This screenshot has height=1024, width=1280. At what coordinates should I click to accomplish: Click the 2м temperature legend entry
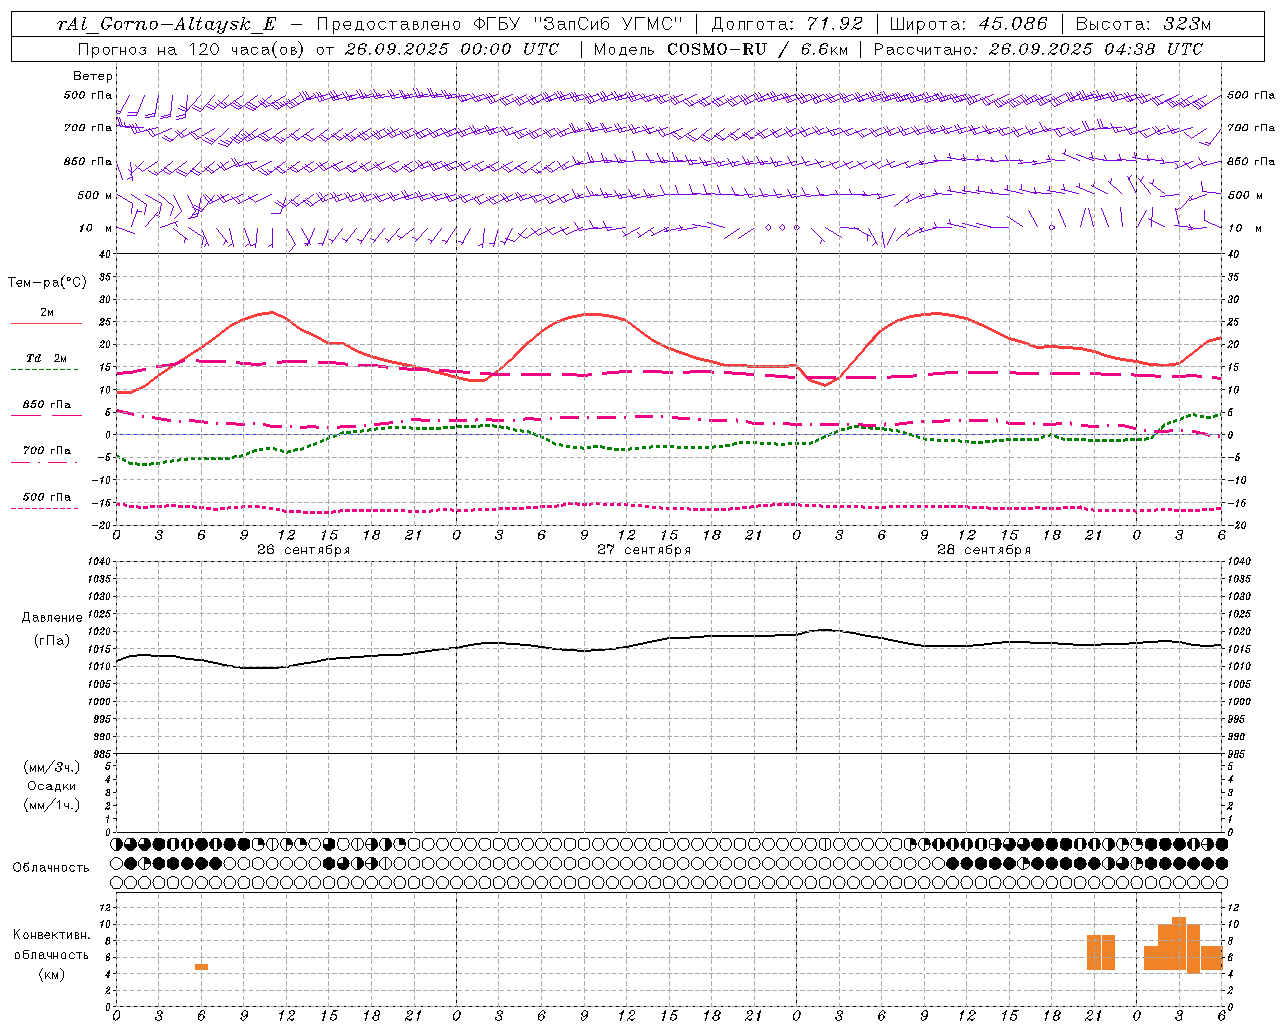(x=47, y=313)
